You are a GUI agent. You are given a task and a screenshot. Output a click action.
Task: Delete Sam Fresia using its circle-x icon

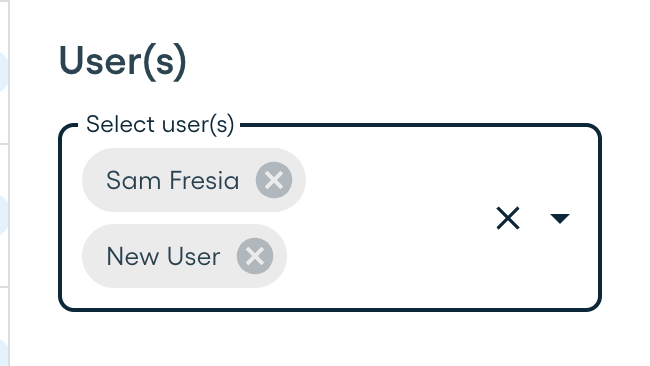274,180
